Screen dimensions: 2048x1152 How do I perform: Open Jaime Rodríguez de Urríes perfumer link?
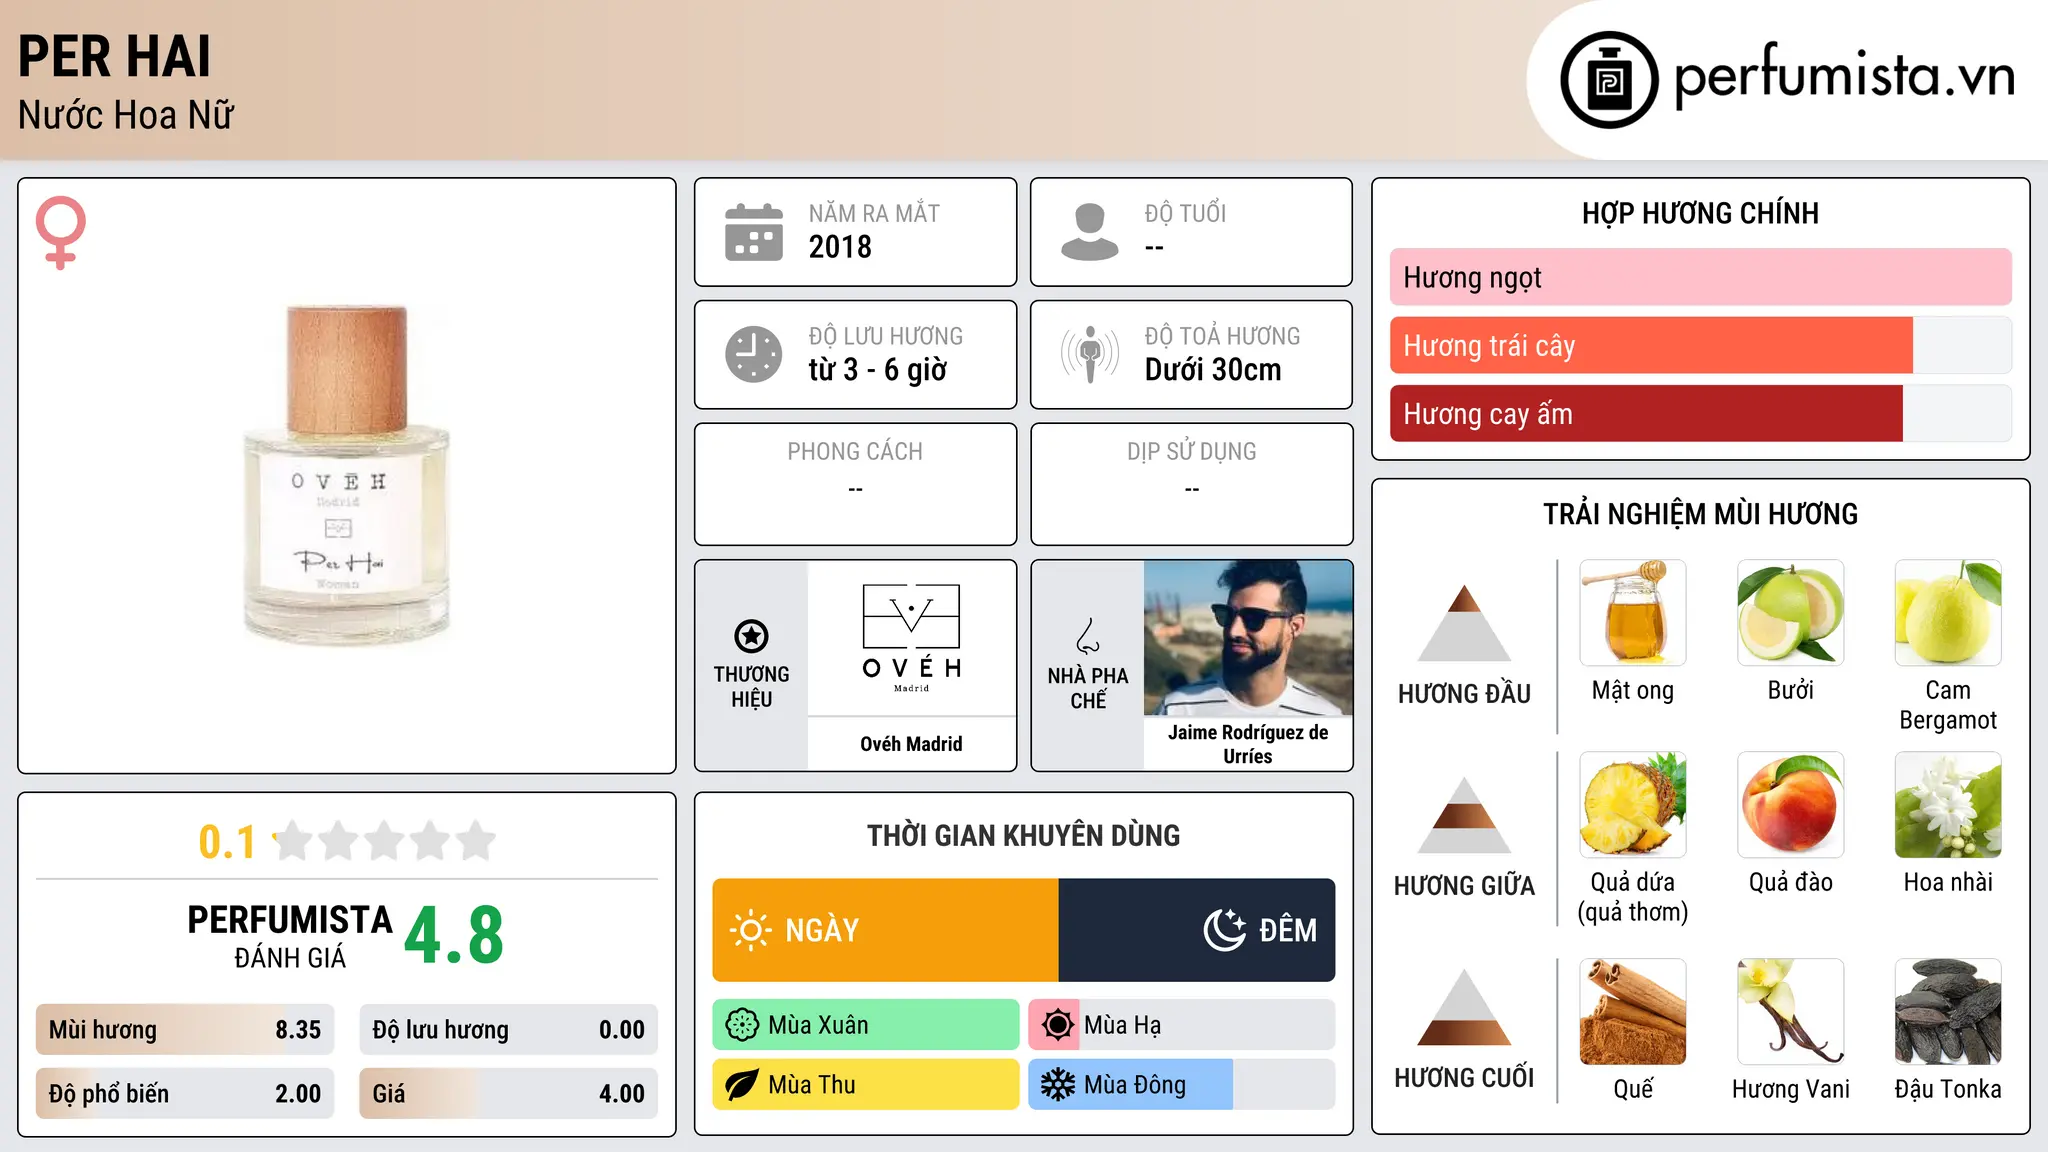[1248, 744]
